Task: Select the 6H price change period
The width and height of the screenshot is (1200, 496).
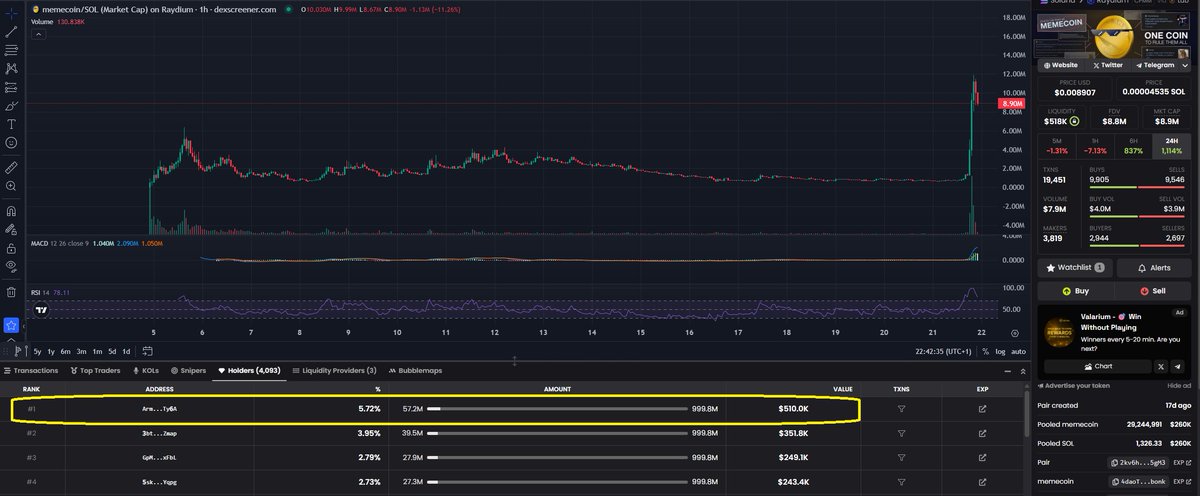Action: coord(1135,146)
